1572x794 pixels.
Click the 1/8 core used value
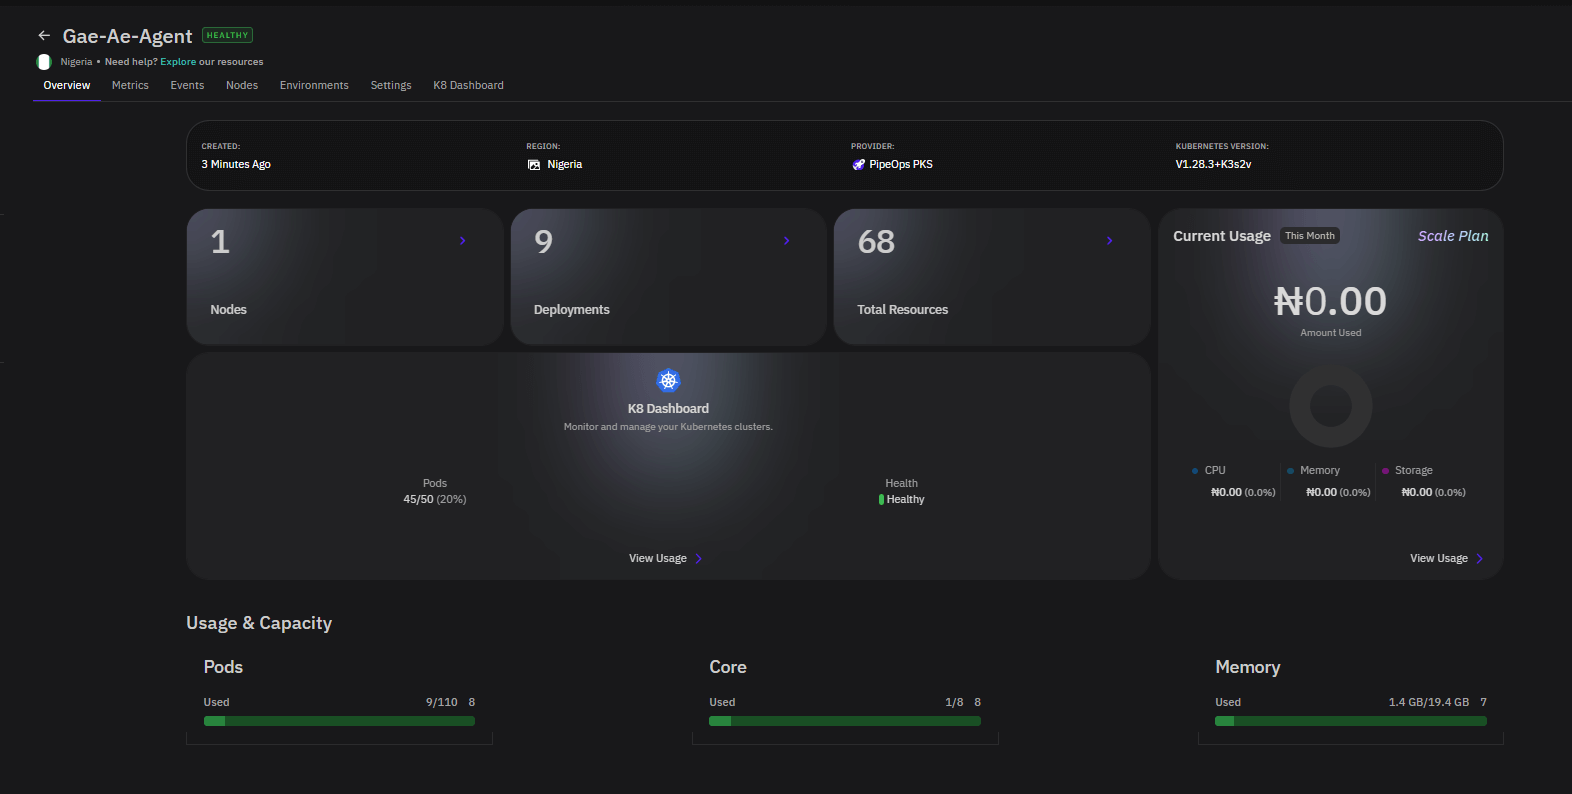[954, 703]
